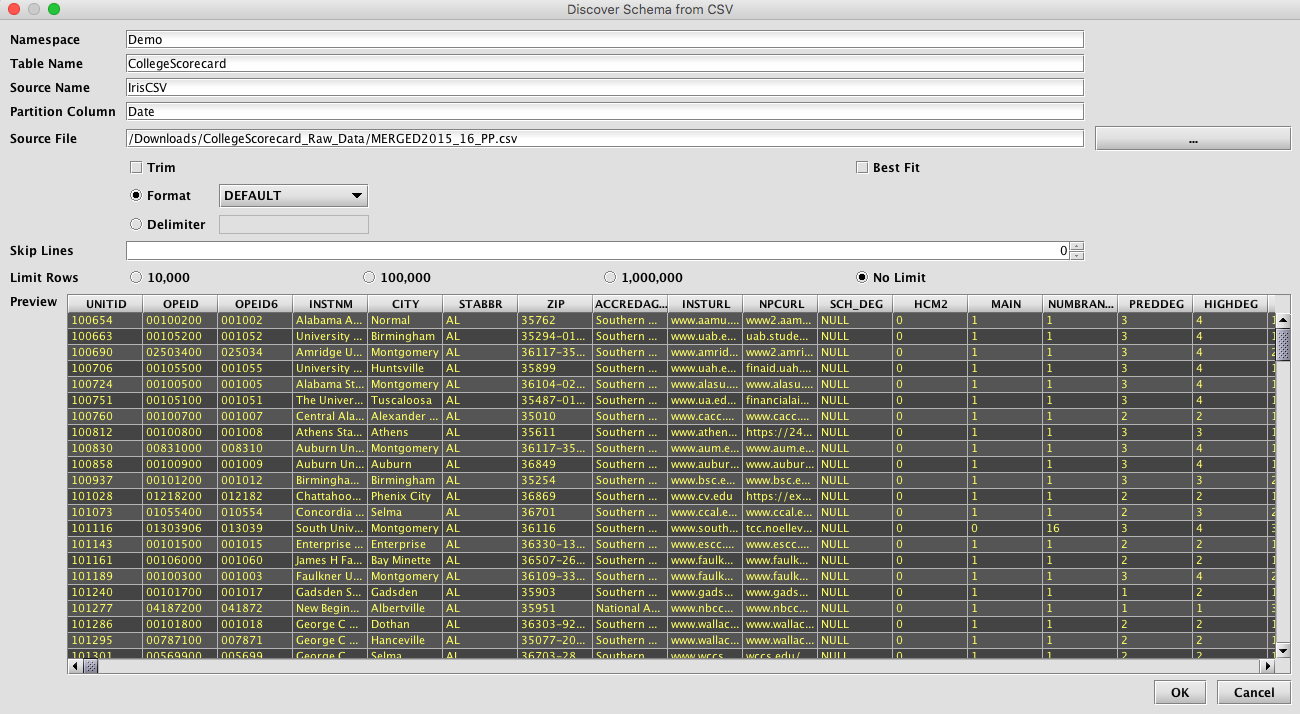Enable the Trim checkbox

click(136, 168)
